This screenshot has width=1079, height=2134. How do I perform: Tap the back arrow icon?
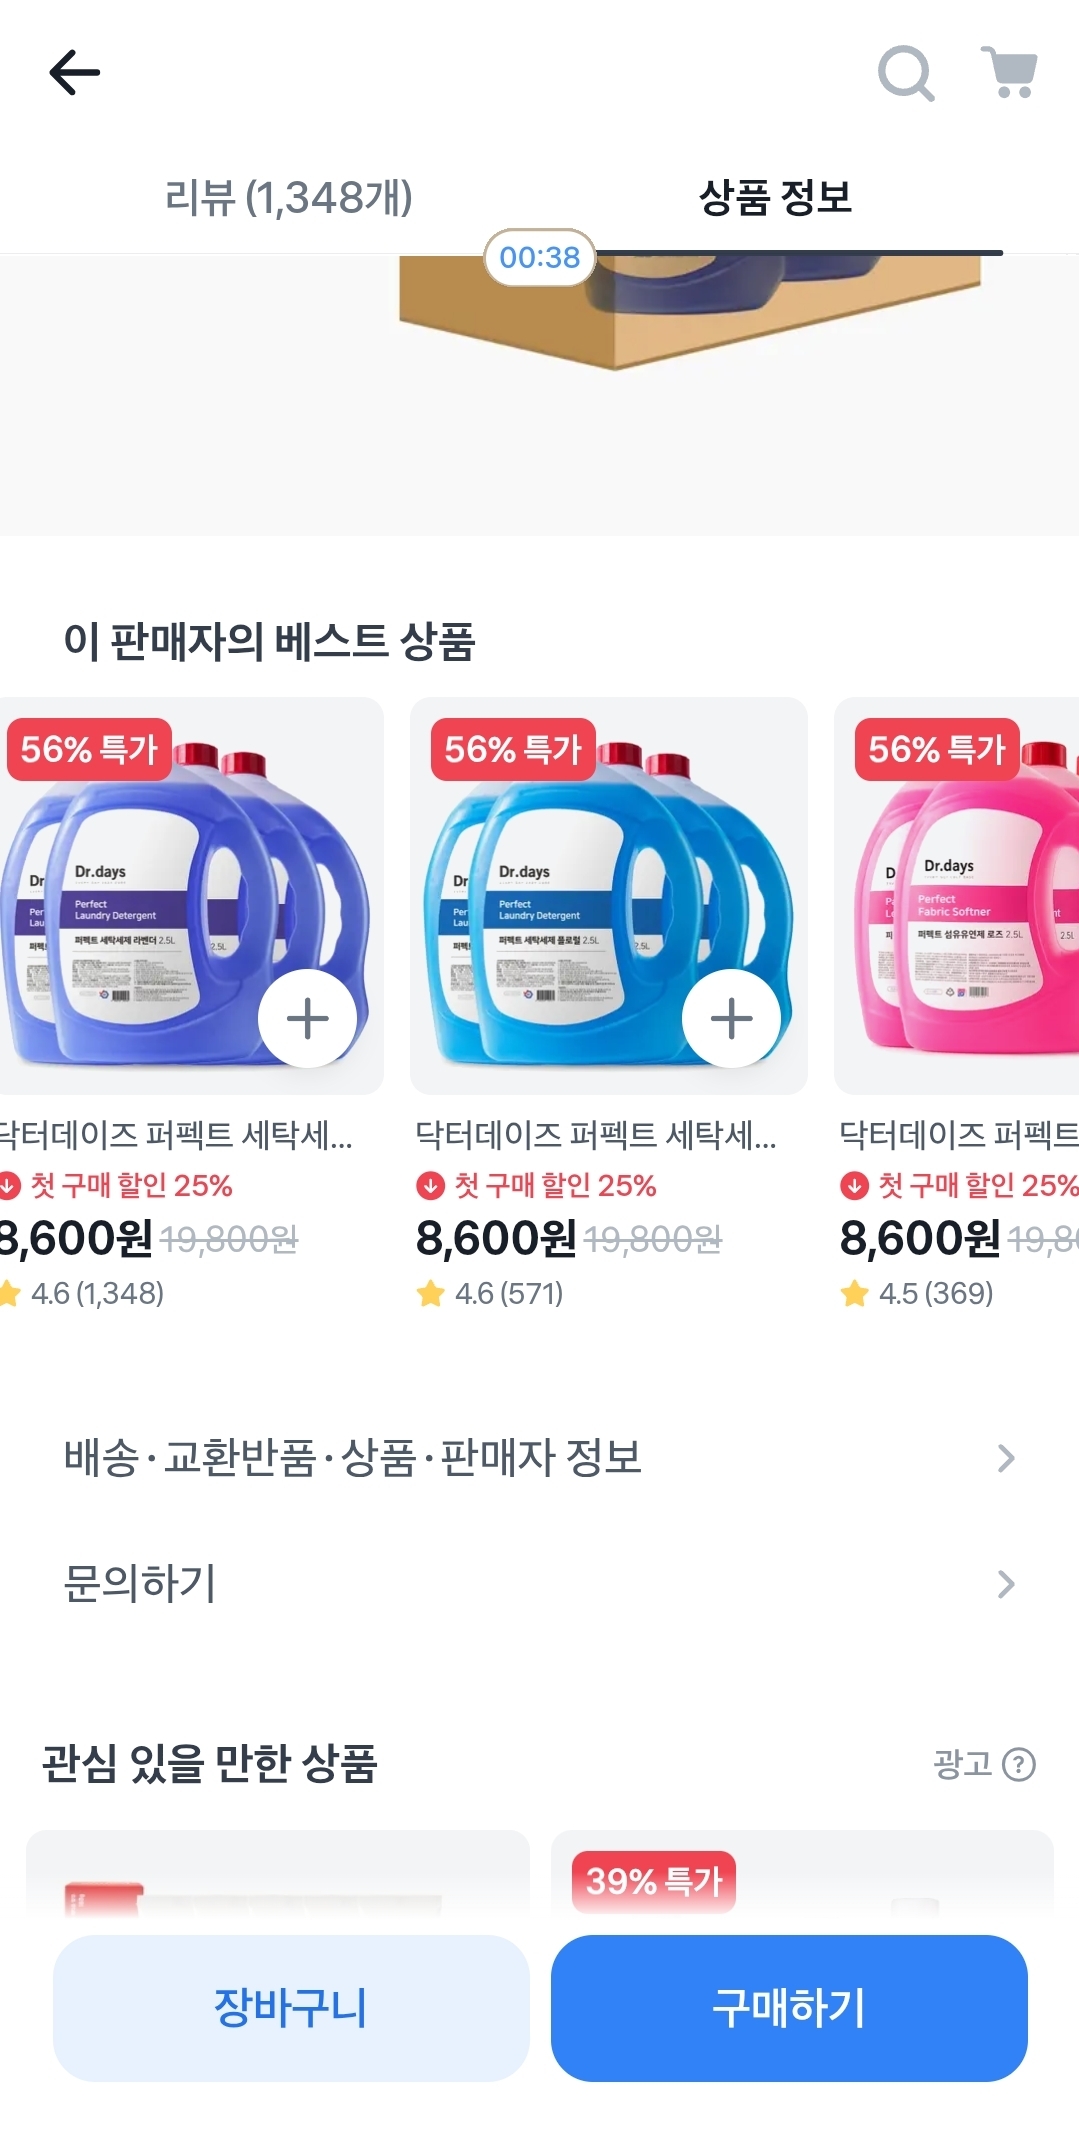coord(75,73)
